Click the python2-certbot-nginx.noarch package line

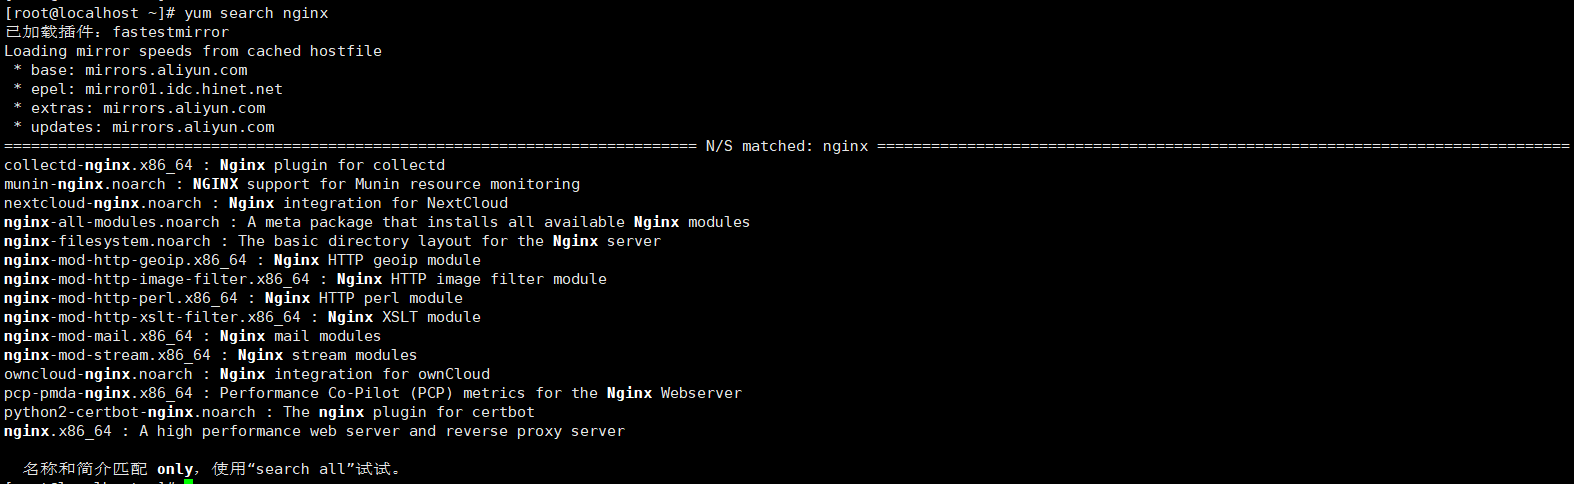coord(130,412)
